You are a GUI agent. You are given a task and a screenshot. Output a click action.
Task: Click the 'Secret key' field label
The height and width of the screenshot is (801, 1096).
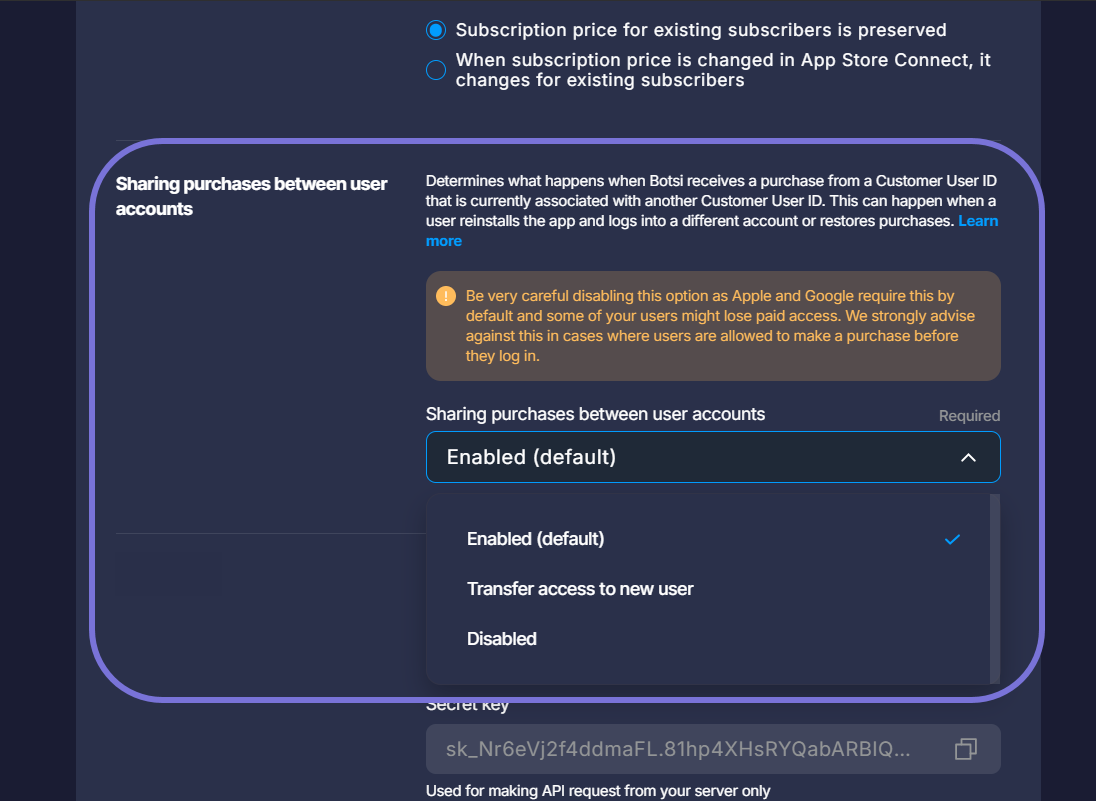point(467,705)
